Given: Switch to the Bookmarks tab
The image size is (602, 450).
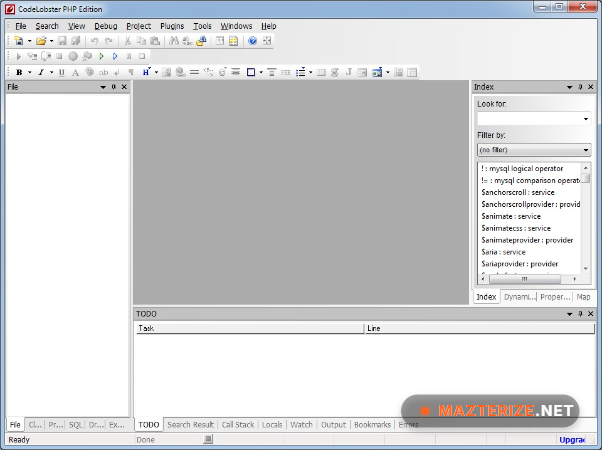Looking at the screenshot, I should coord(372,425).
